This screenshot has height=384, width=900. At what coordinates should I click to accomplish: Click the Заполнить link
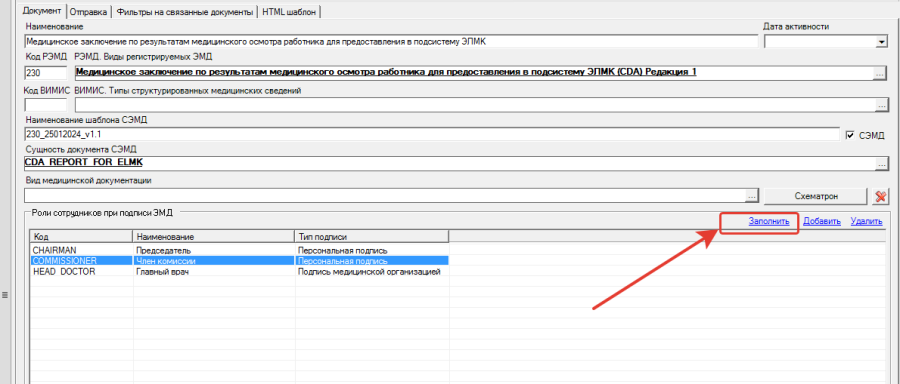tap(769, 221)
